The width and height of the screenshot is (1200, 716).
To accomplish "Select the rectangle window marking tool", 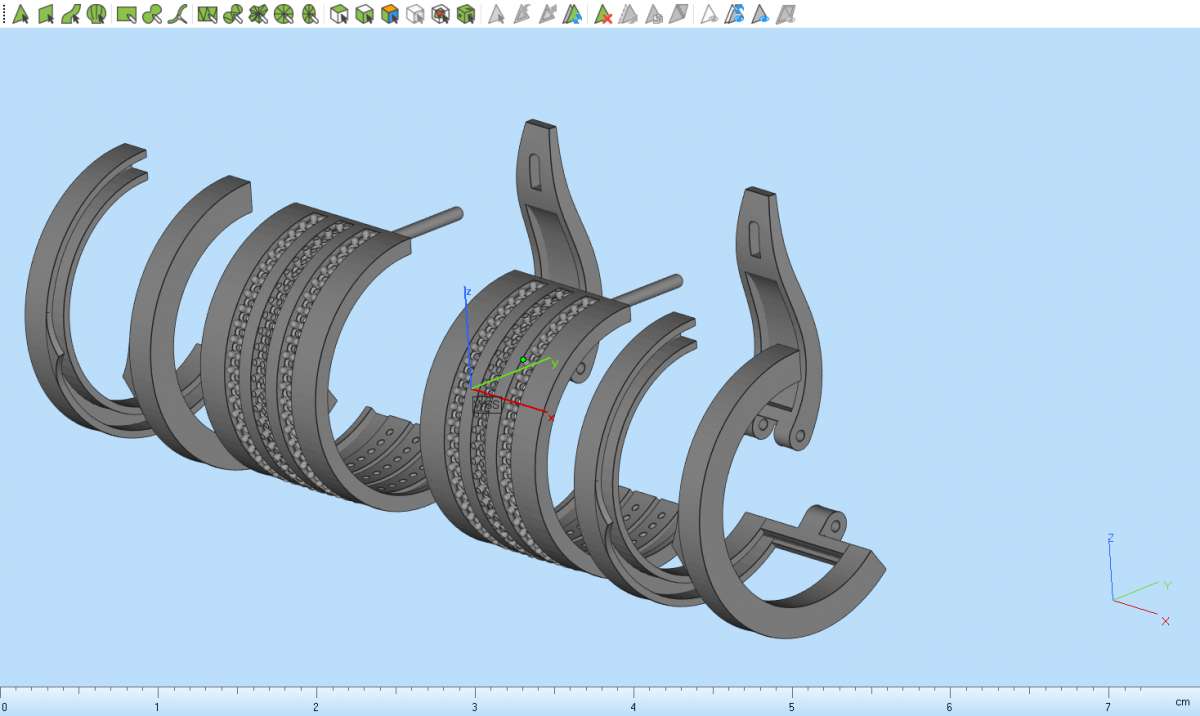I will (x=126, y=15).
